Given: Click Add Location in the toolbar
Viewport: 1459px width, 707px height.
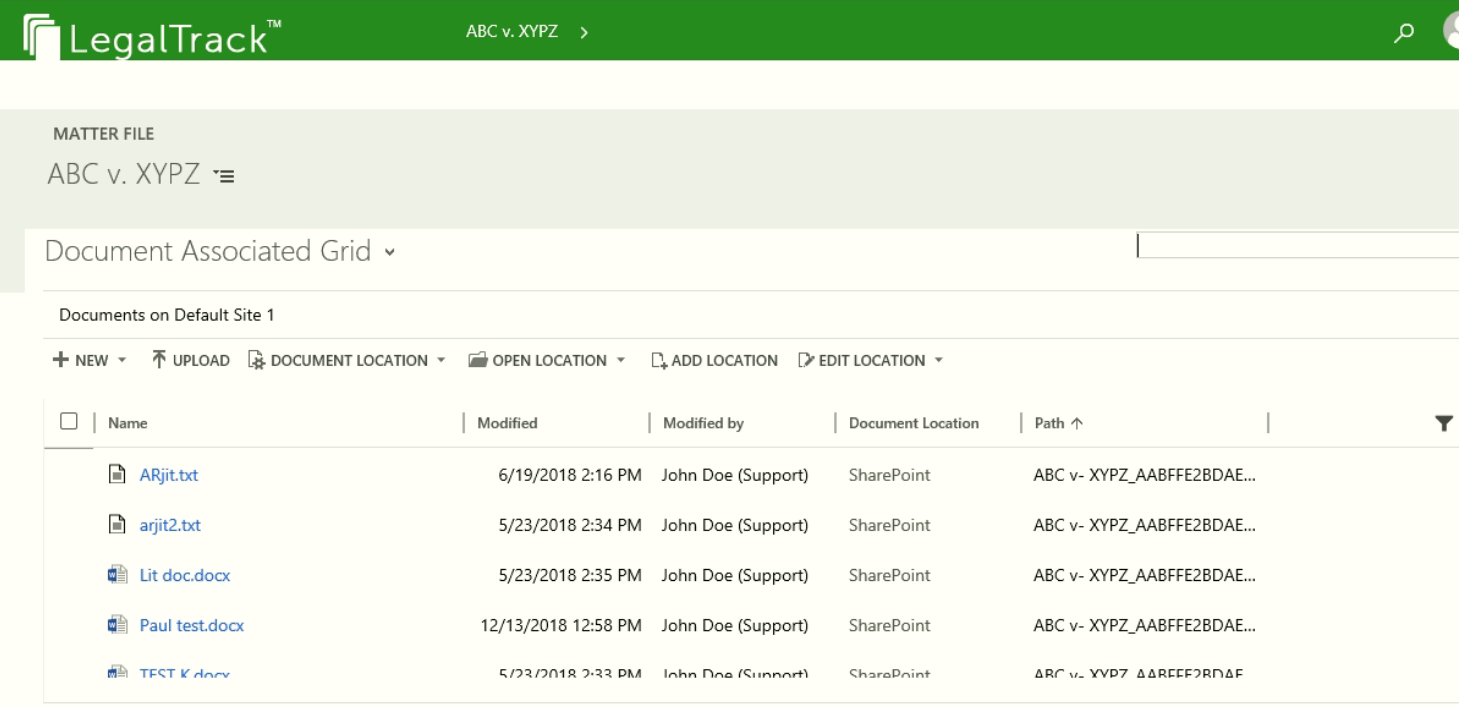Looking at the screenshot, I should coord(714,360).
